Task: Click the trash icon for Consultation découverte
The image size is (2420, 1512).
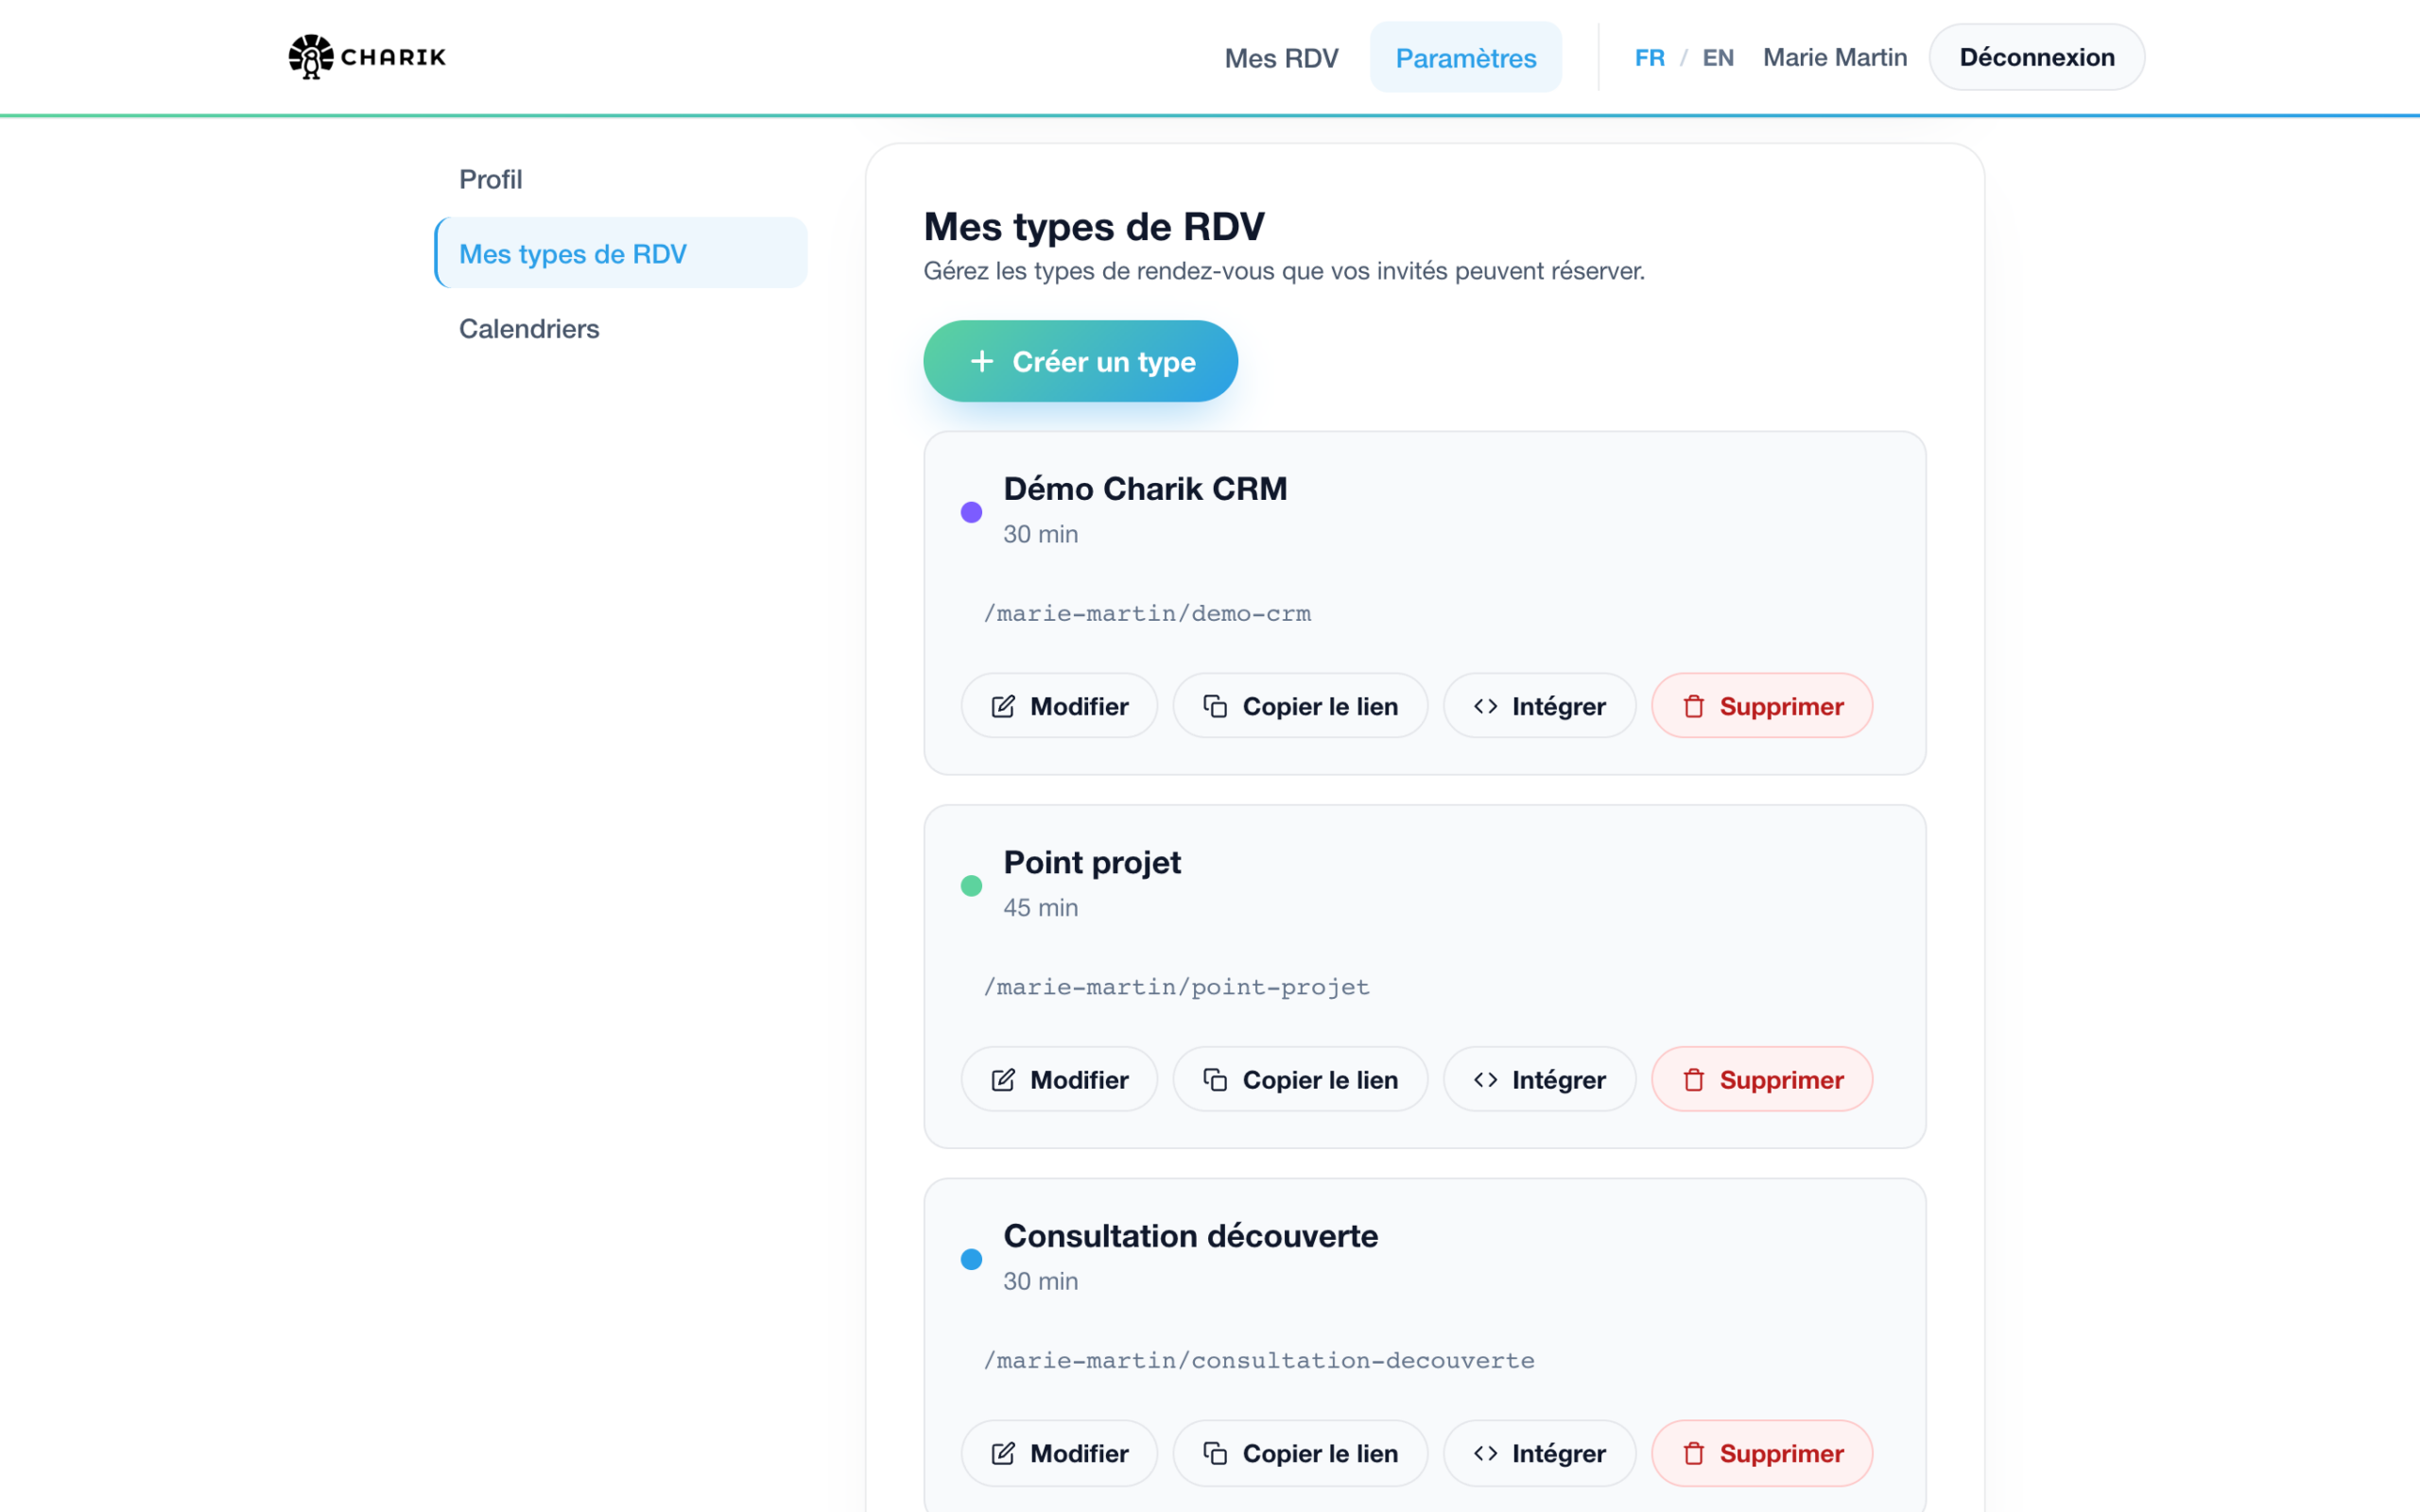Action: coord(1693,1453)
